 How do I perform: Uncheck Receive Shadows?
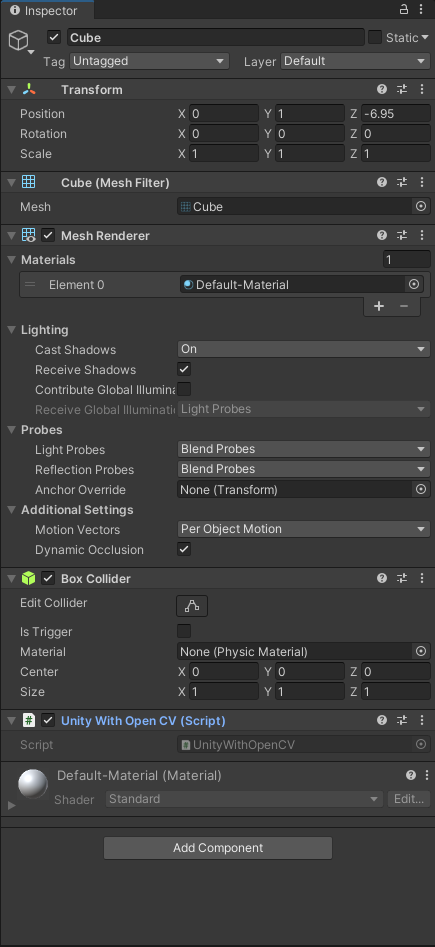[x=184, y=369]
